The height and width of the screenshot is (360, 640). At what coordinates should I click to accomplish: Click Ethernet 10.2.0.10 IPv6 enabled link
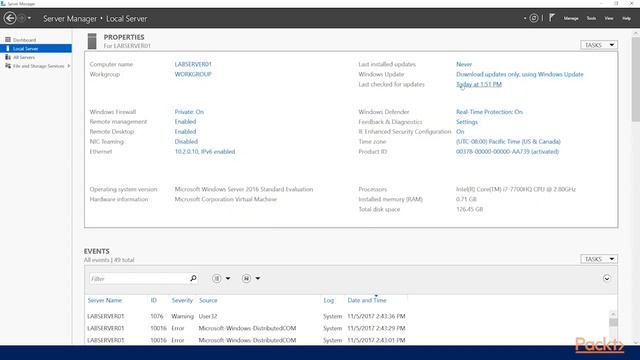[x=205, y=151]
